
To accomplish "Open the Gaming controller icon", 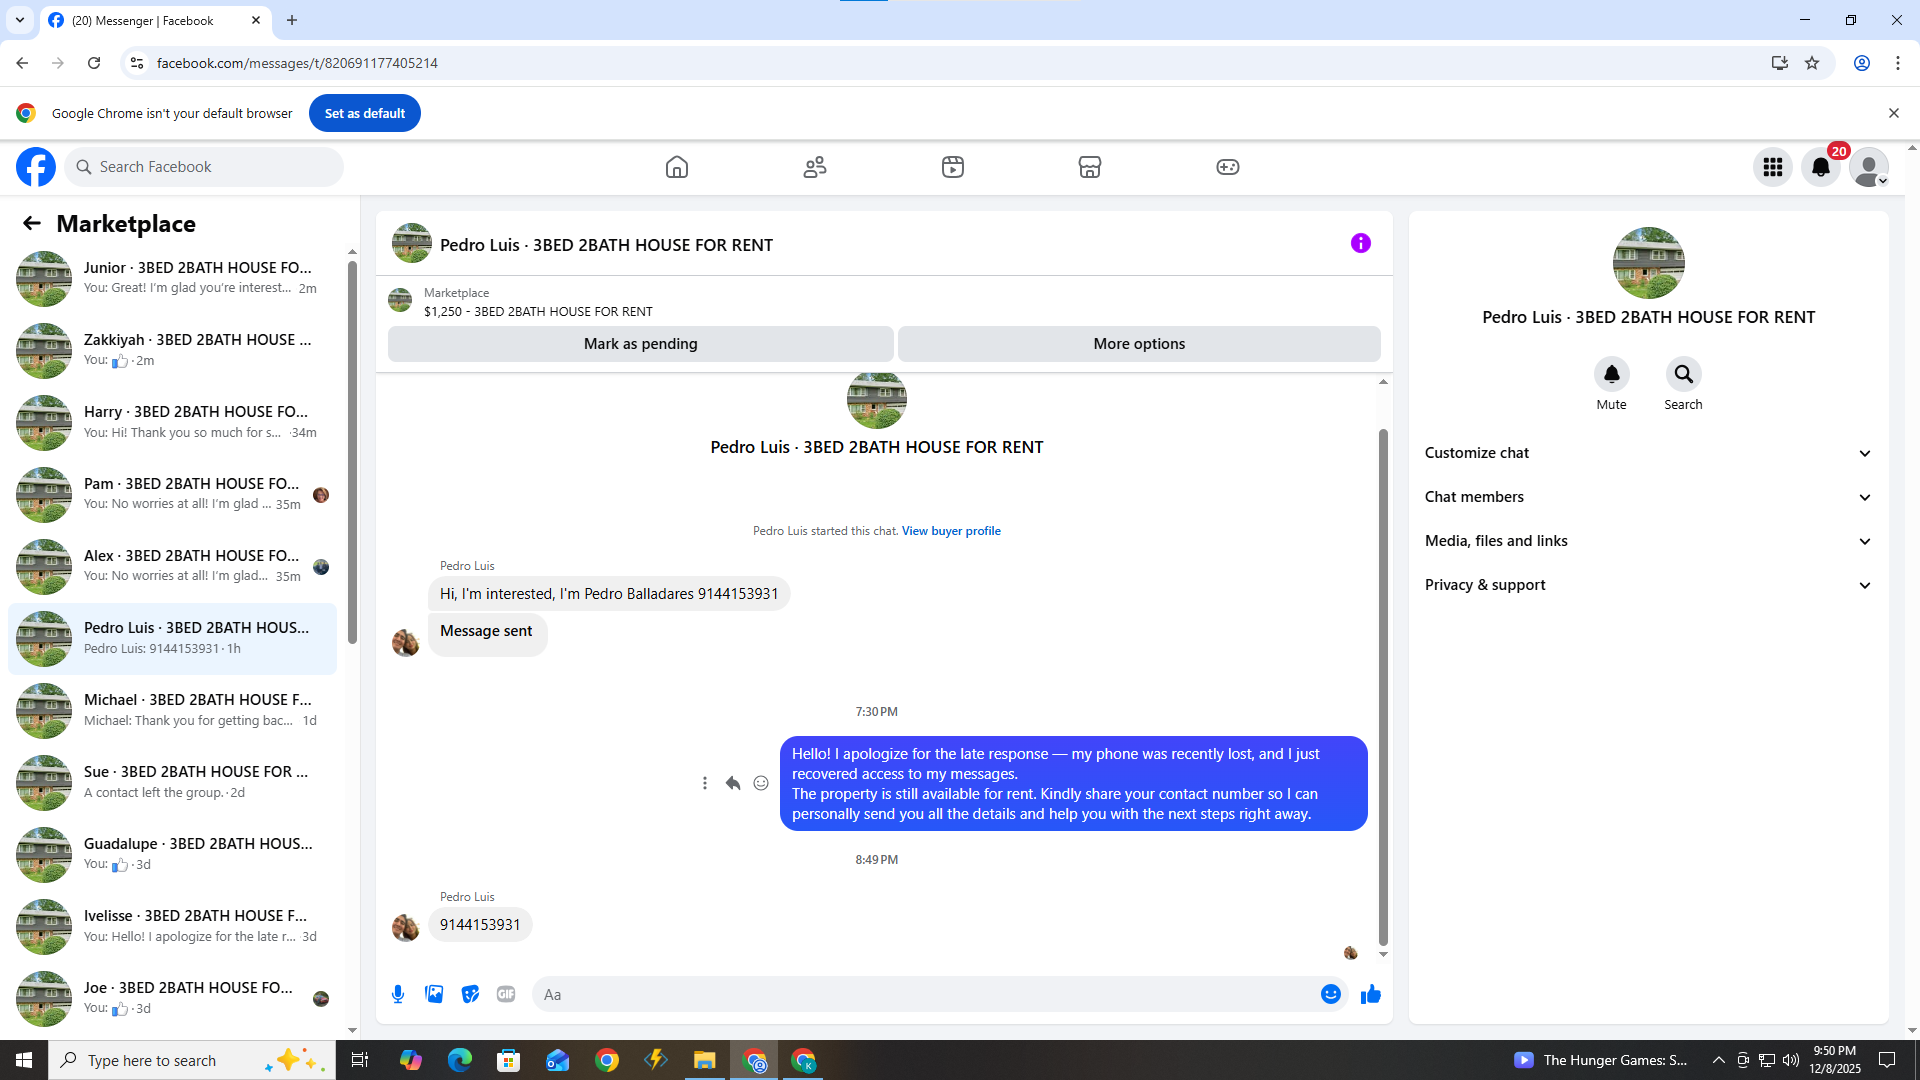I will tap(1228, 167).
